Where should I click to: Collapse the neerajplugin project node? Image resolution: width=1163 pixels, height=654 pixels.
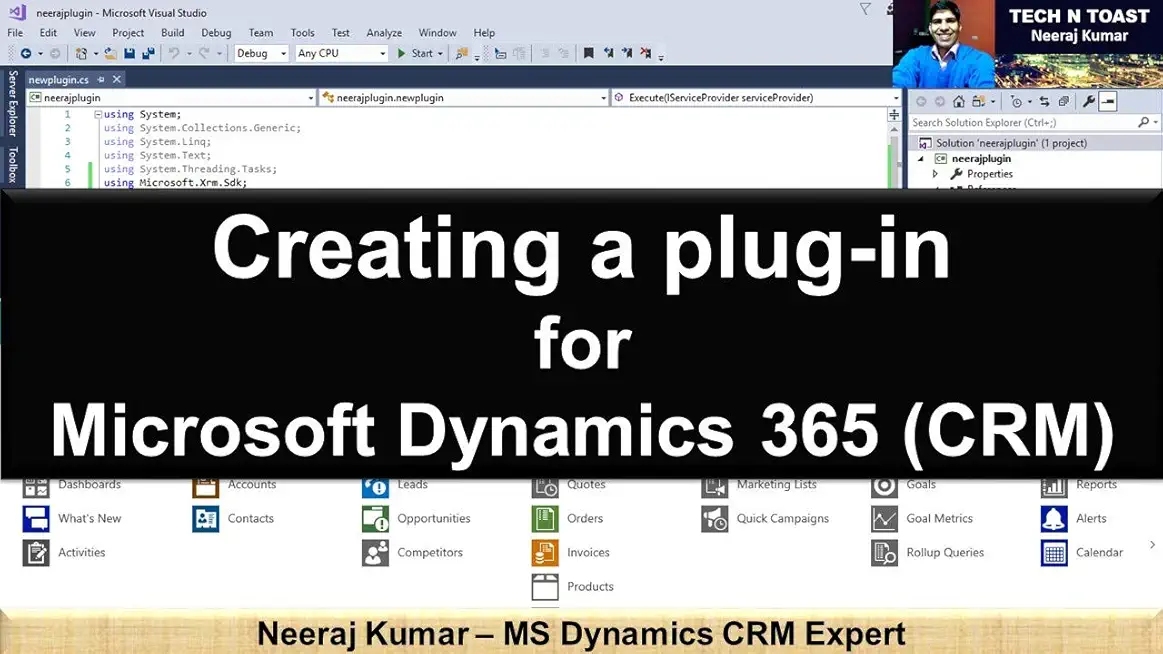(x=921, y=159)
